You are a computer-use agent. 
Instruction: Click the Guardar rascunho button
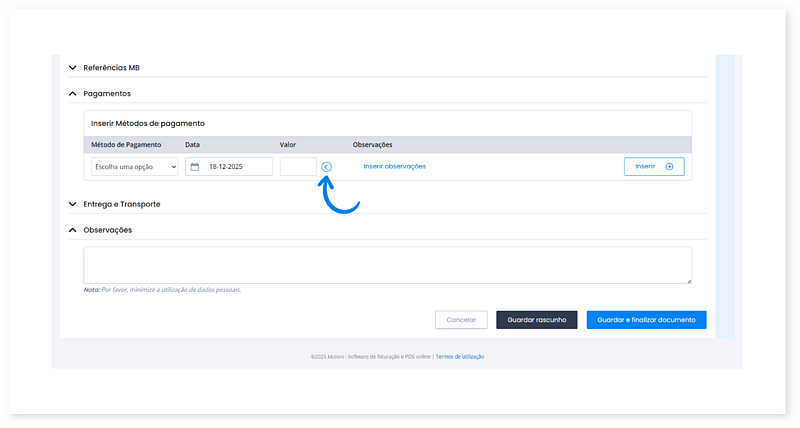tap(536, 320)
